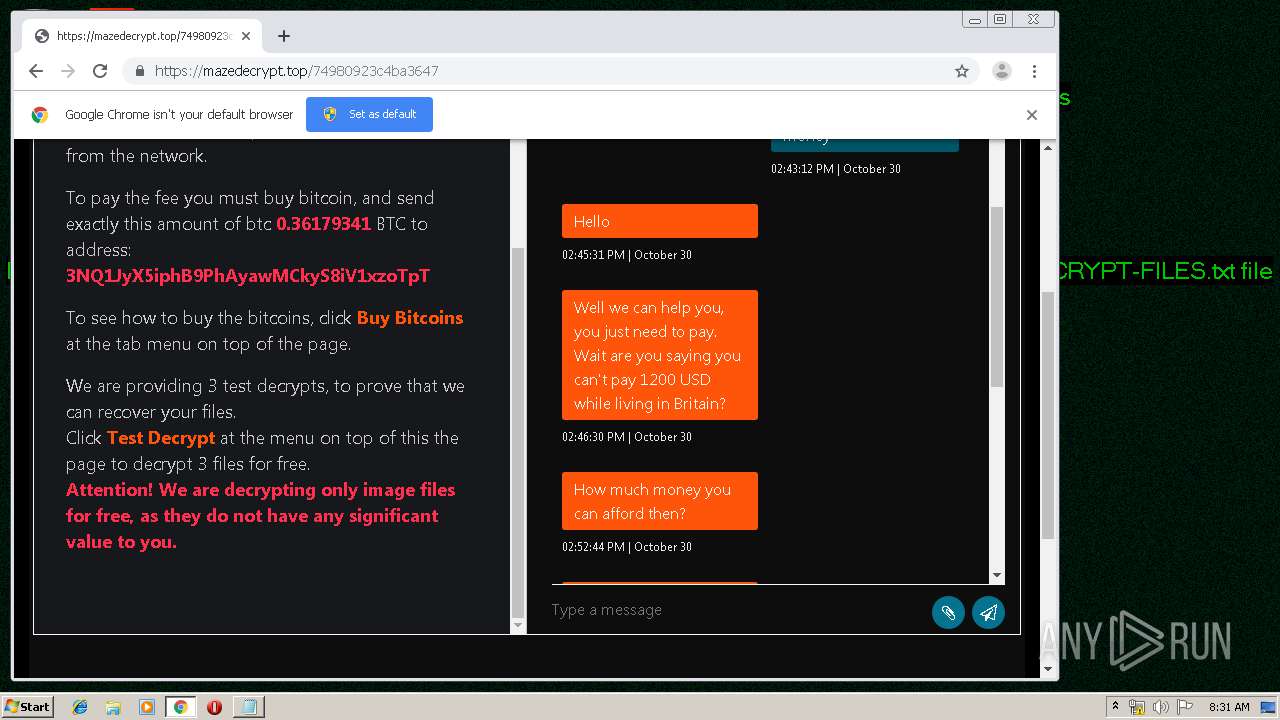Bookmark this page with the star icon
1280x720 pixels.
962,71
